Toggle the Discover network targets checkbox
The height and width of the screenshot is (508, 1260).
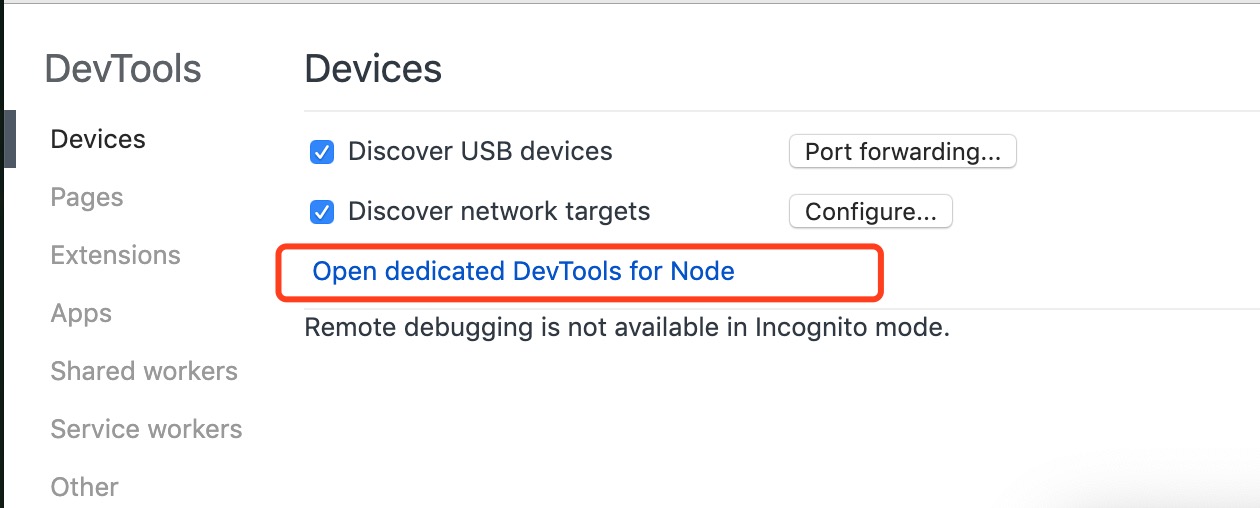[322, 212]
